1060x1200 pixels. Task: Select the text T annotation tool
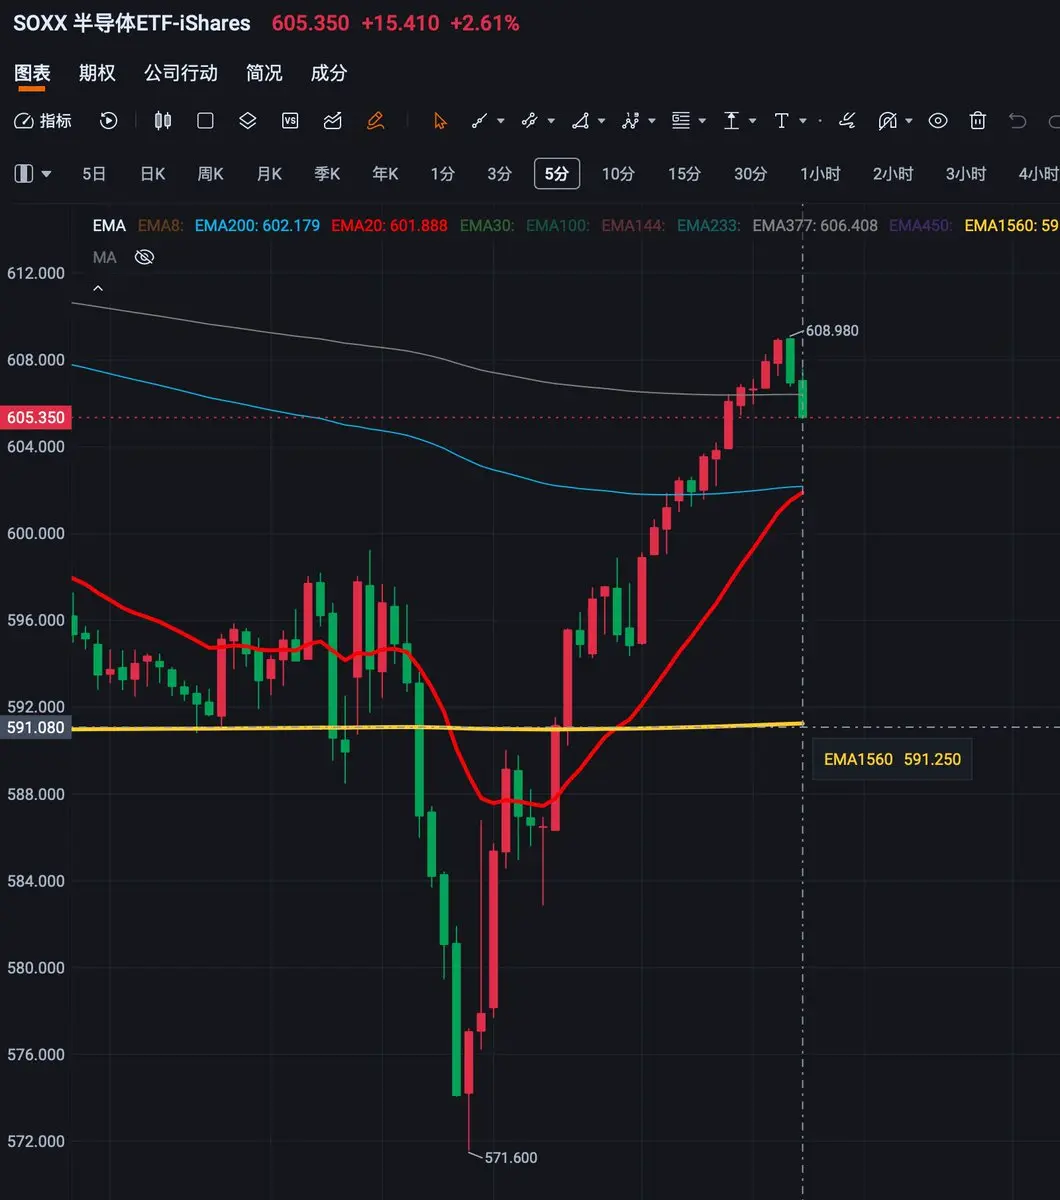(x=781, y=121)
